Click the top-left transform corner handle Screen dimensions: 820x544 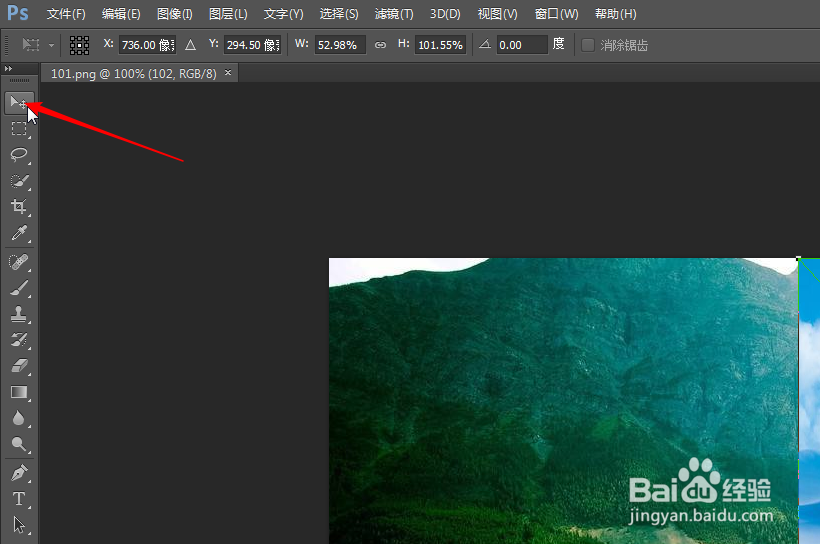coord(799,258)
